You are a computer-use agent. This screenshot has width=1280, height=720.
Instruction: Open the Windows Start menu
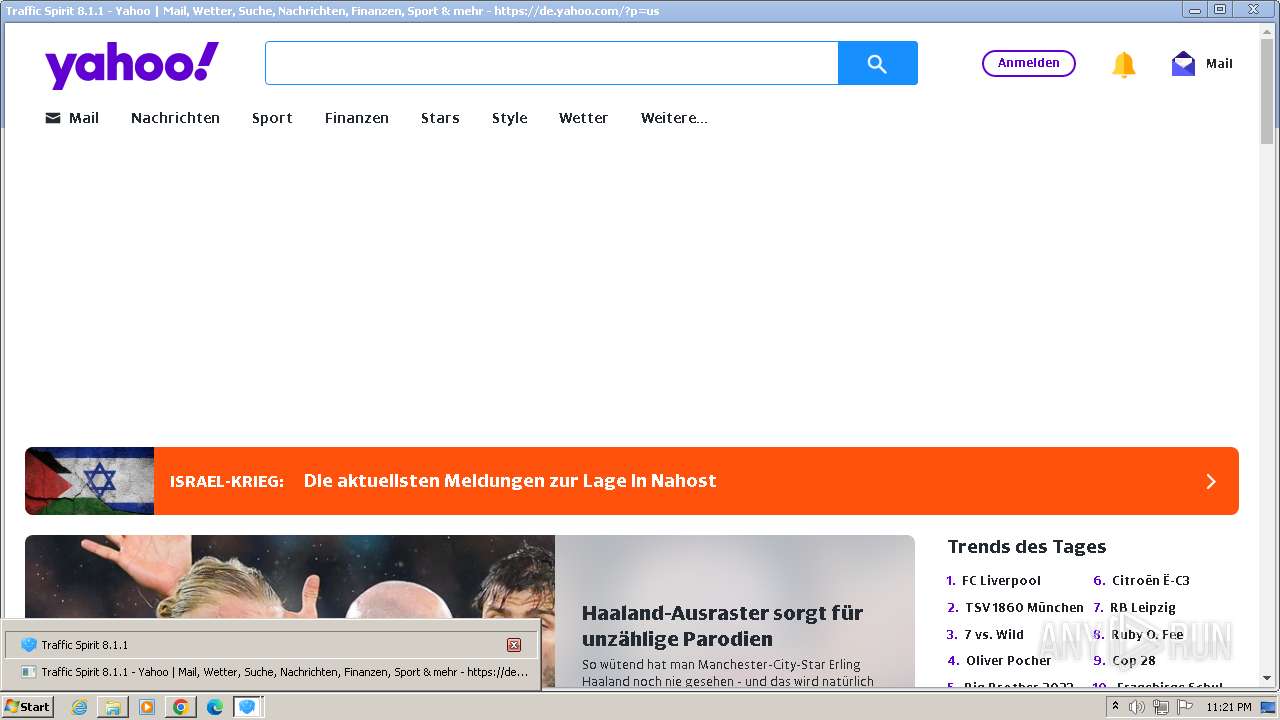pyautogui.click(x=27, y=706)
